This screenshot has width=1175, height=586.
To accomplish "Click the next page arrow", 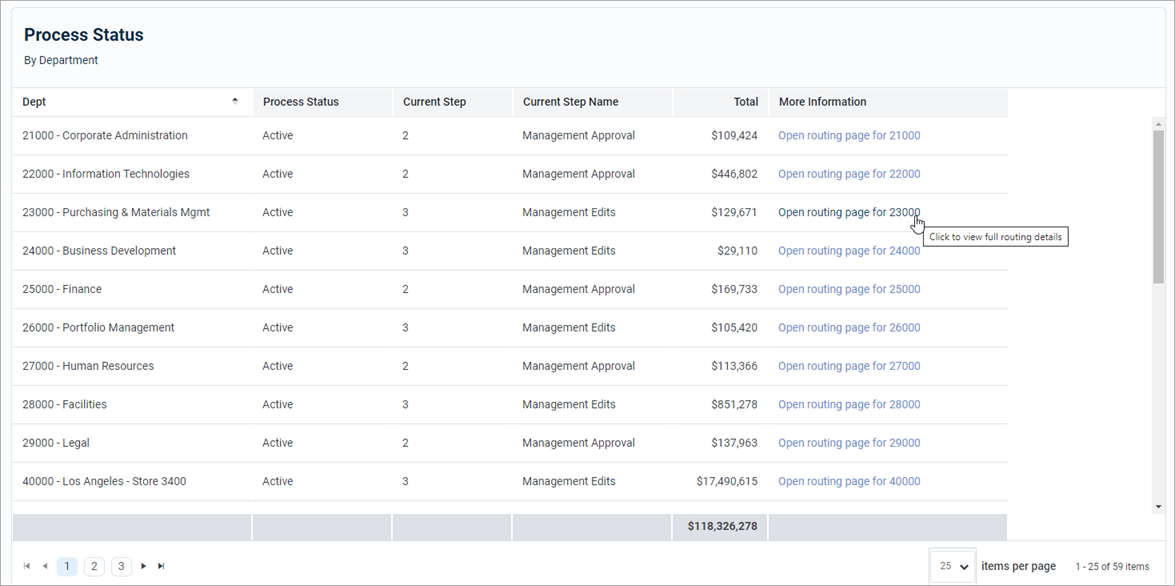I will [143, 567].
